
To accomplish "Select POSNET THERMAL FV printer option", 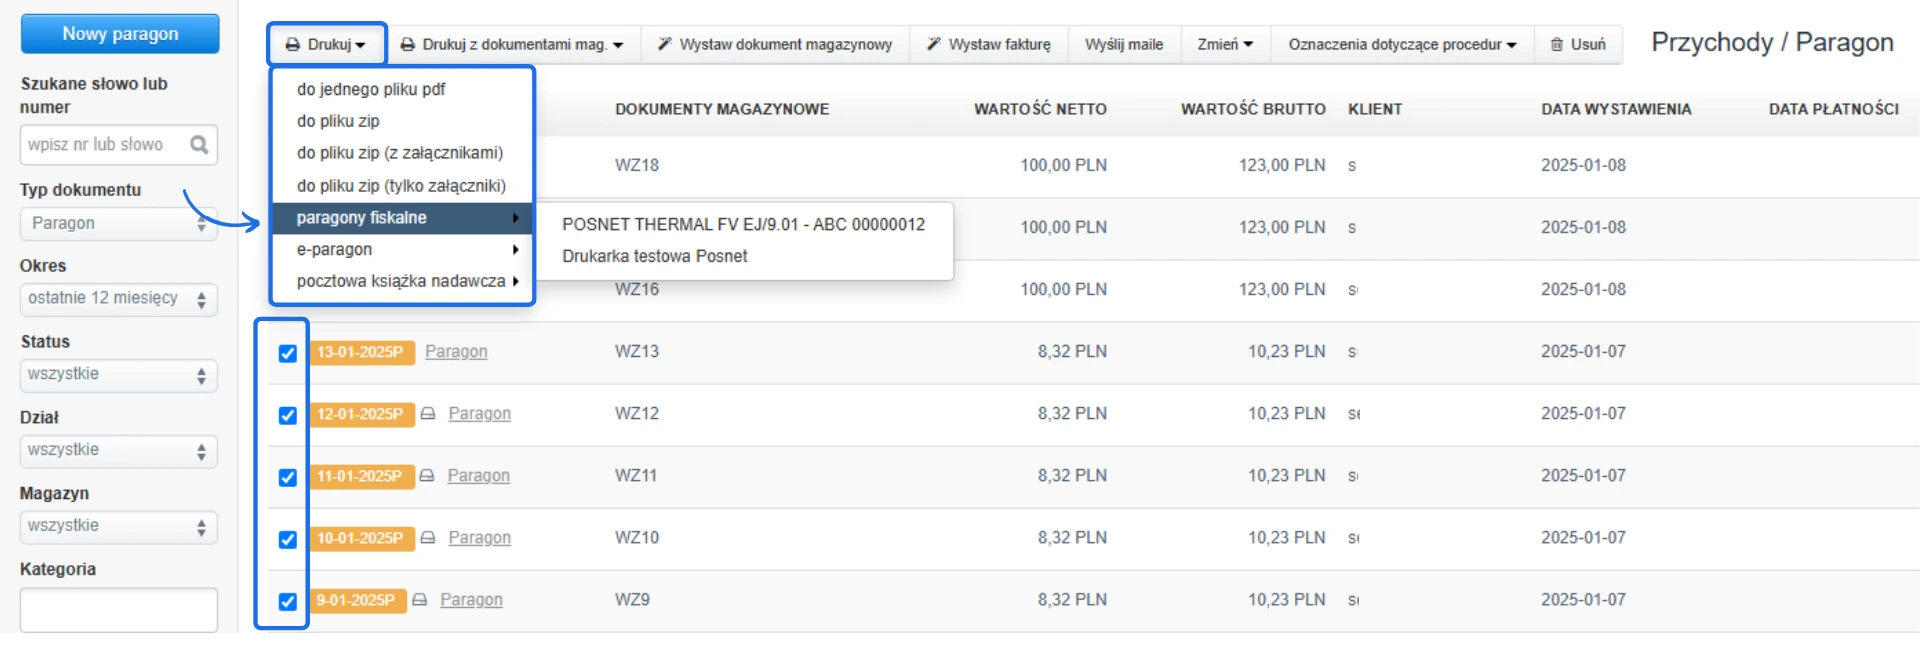I will tap(743, 224).
